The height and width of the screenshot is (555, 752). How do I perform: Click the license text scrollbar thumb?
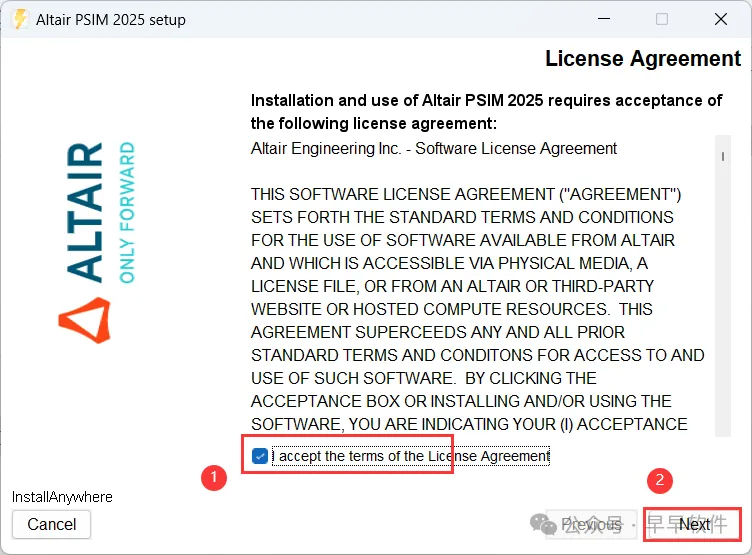tap(722, 156)
